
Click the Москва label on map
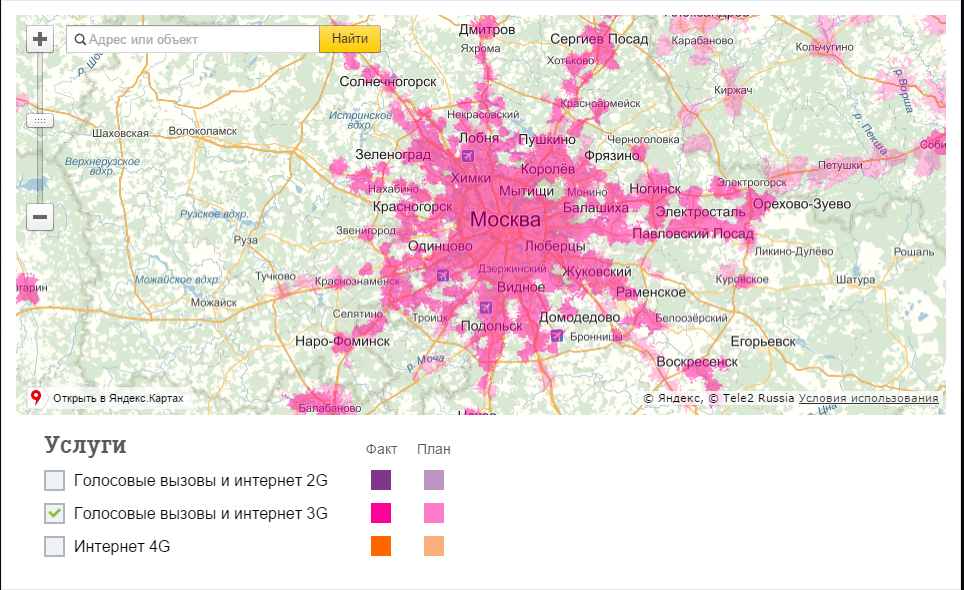[x=505, y=219]
